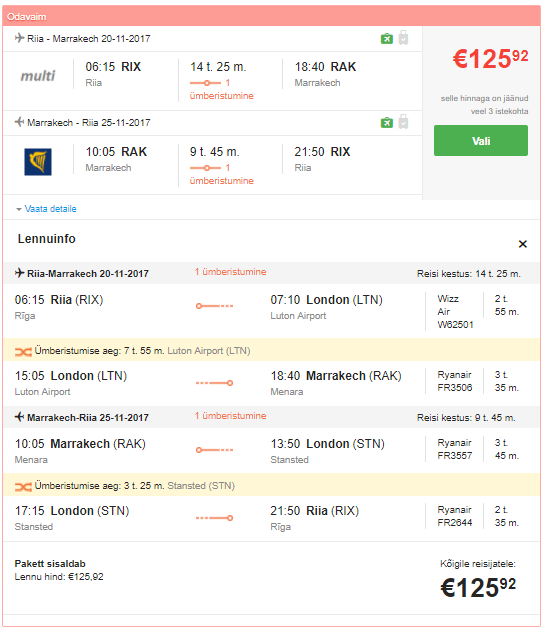Click the return flight 1 ümberistumine indicator
This screenshot has height=633, width=545.
222,174
